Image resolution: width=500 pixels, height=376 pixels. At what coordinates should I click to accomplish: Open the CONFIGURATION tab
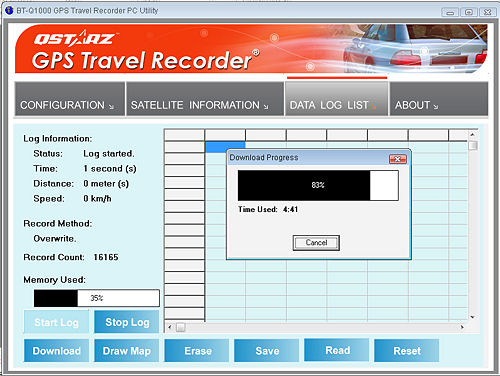pyautogui.click(x=70, y=99)
